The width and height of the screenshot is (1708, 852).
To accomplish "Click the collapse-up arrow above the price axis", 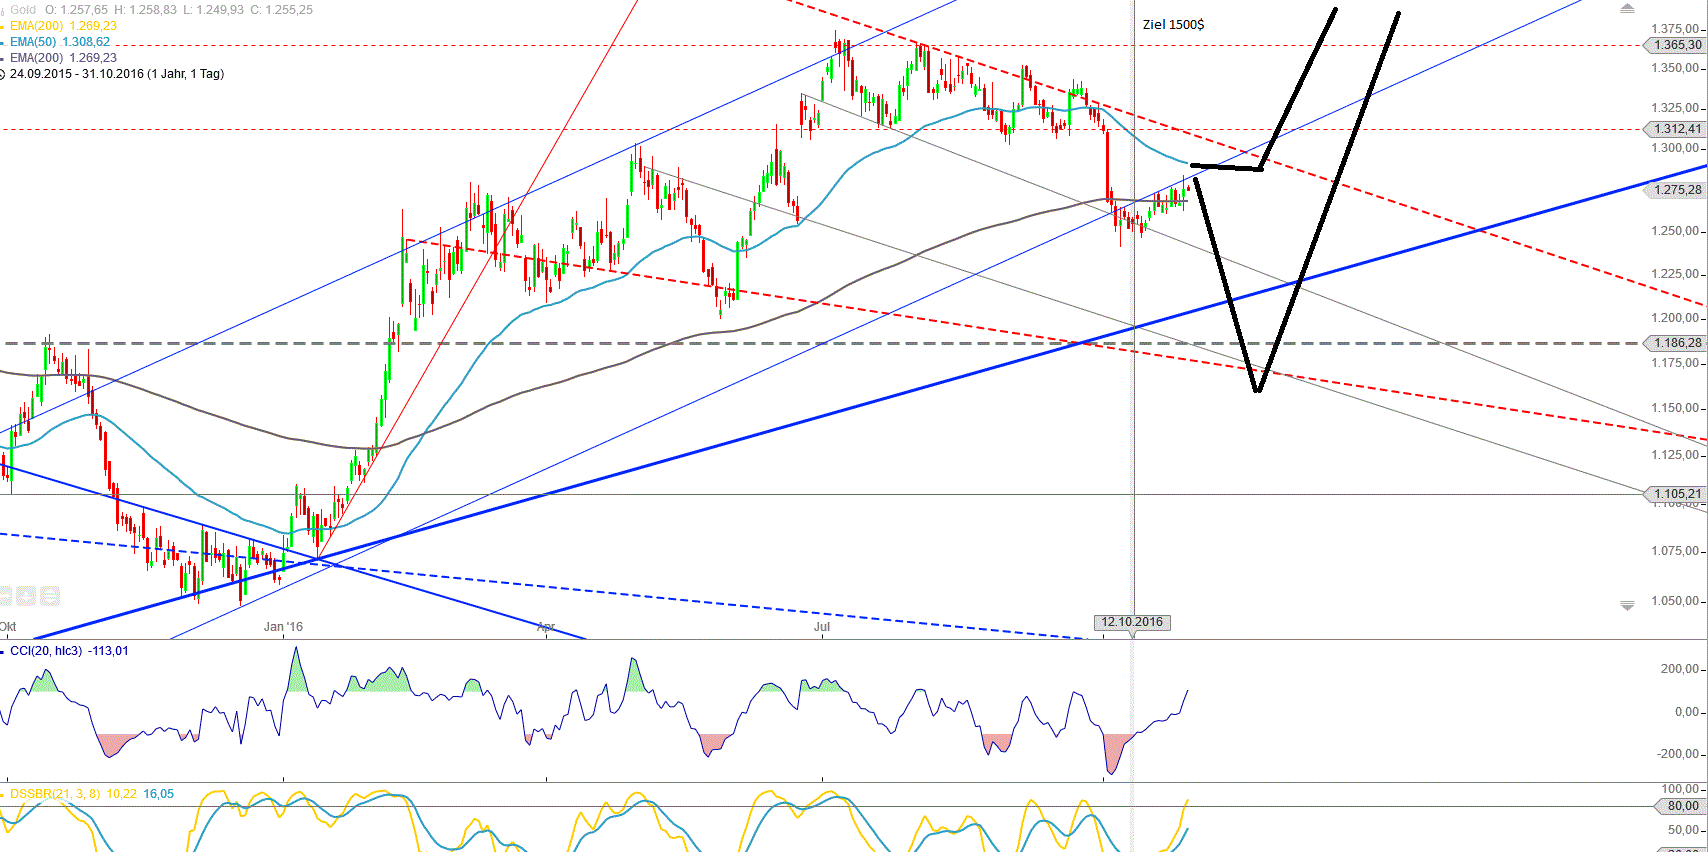I will click(x=1627, y=9).
